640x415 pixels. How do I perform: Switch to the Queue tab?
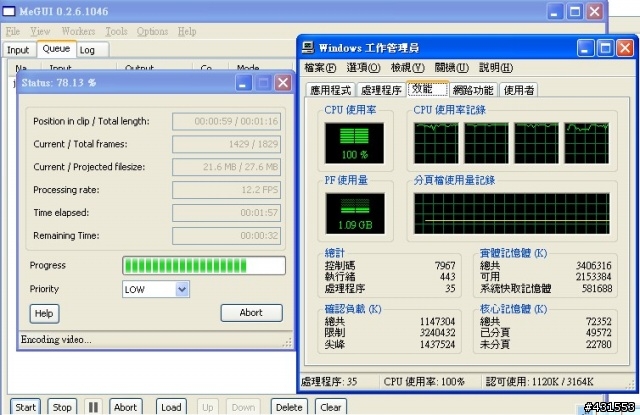(x=56, y=49)
